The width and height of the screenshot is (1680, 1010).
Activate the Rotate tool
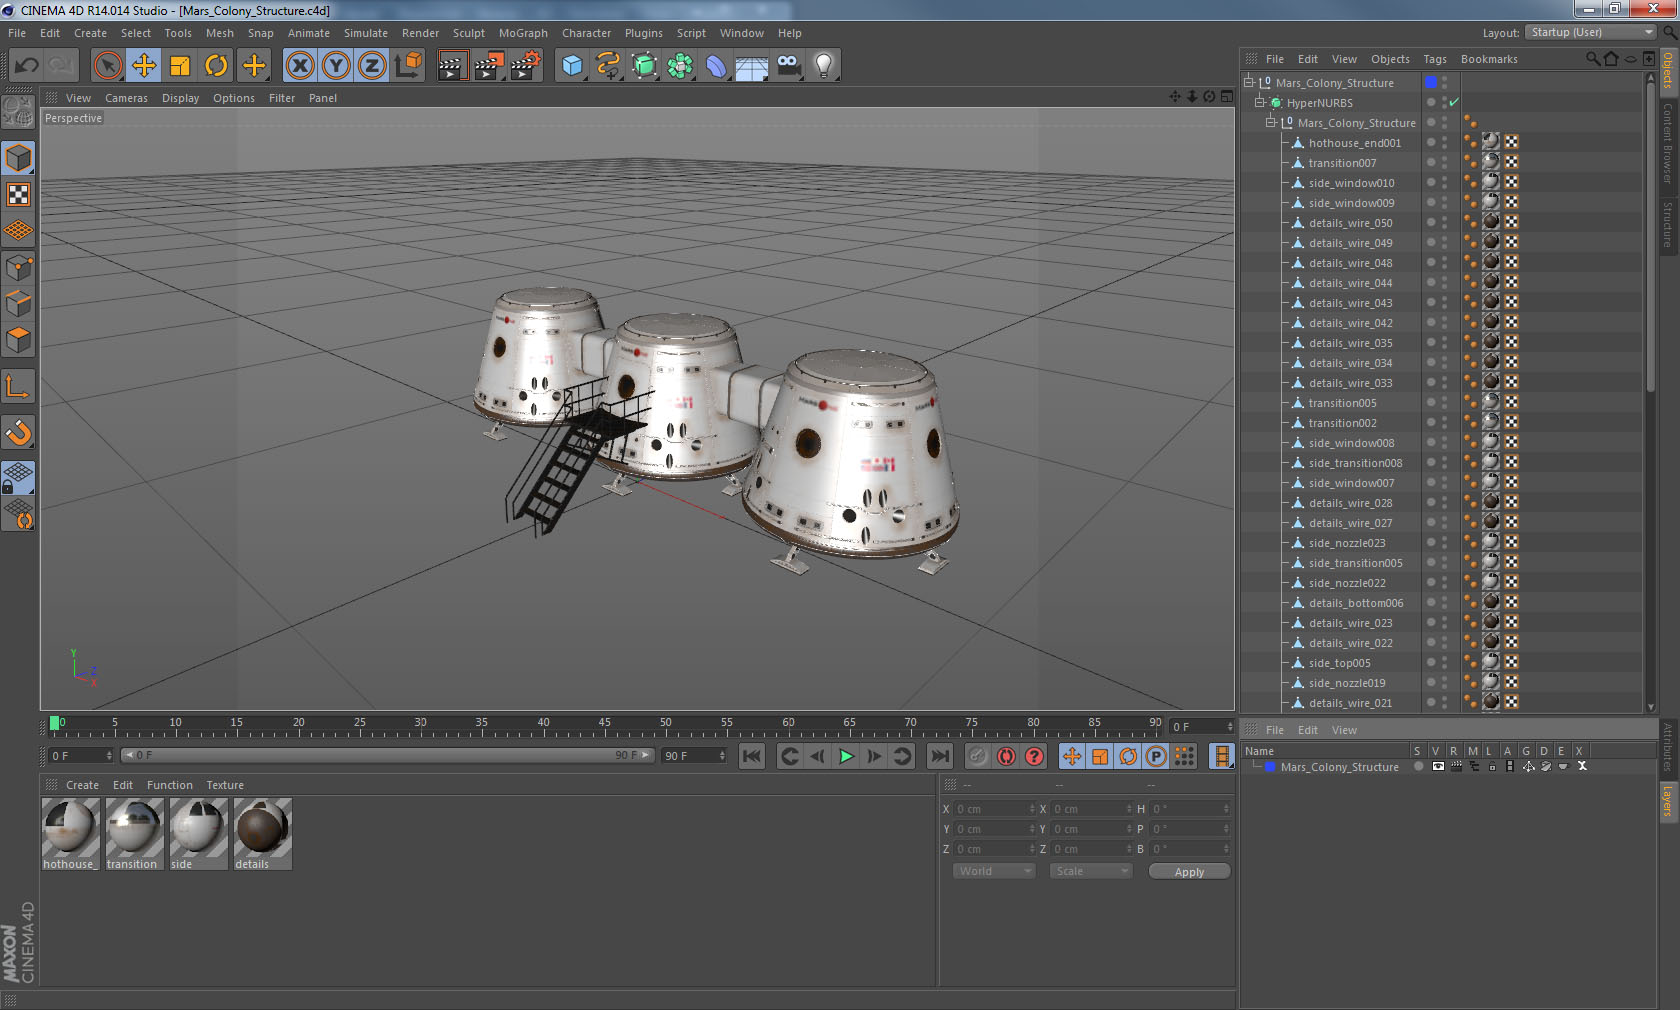[216, 66]
